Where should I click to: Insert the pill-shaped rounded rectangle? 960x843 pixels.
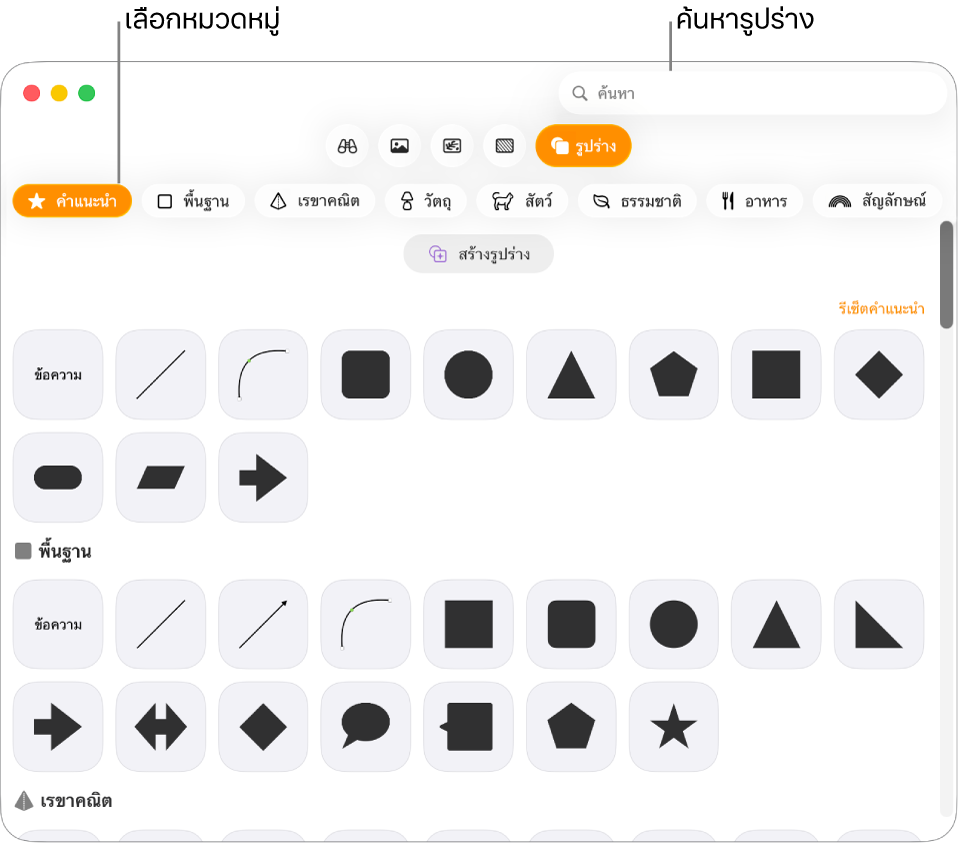click(x=58, y=478)
